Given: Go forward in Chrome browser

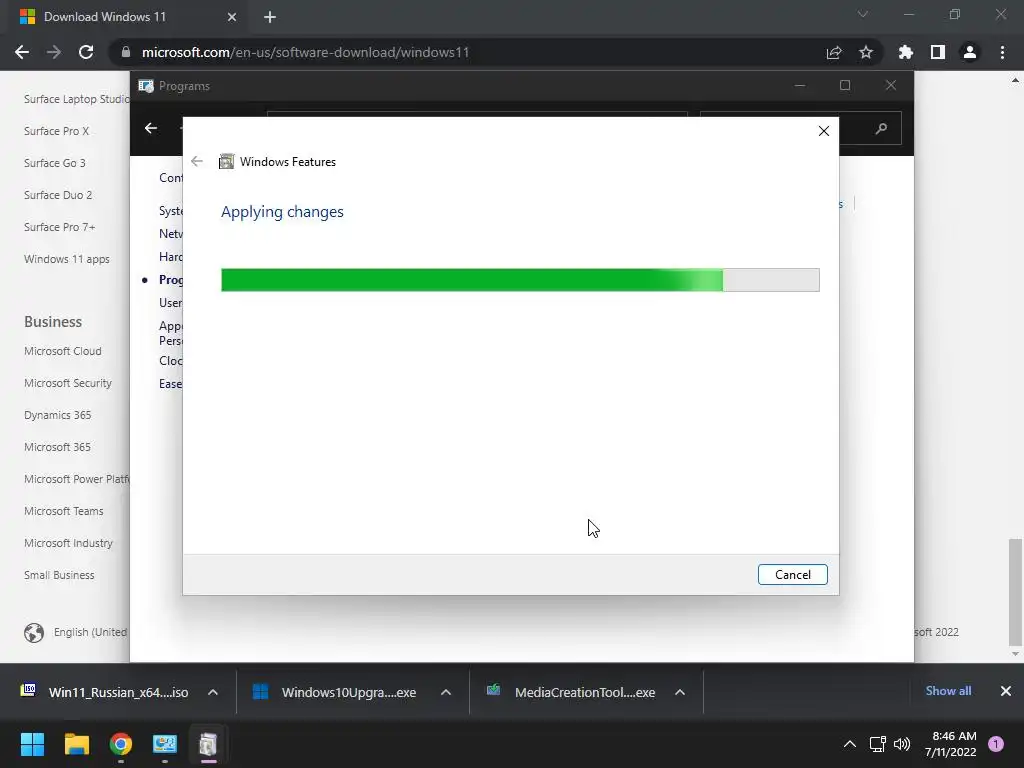Looking at the screenshot, I should click(x=54, y=52).
